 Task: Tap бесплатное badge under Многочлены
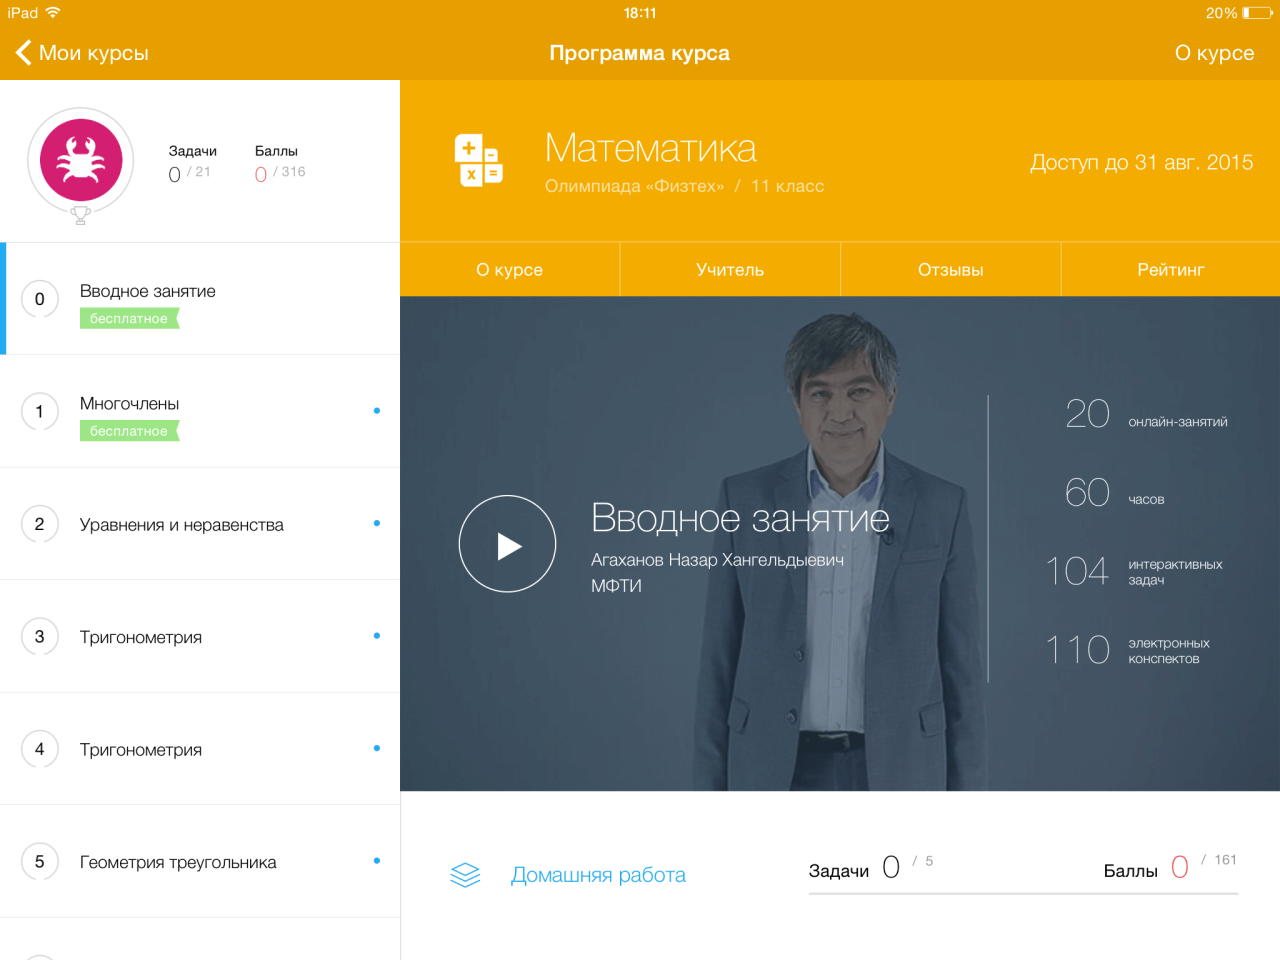tap(129, 431)
